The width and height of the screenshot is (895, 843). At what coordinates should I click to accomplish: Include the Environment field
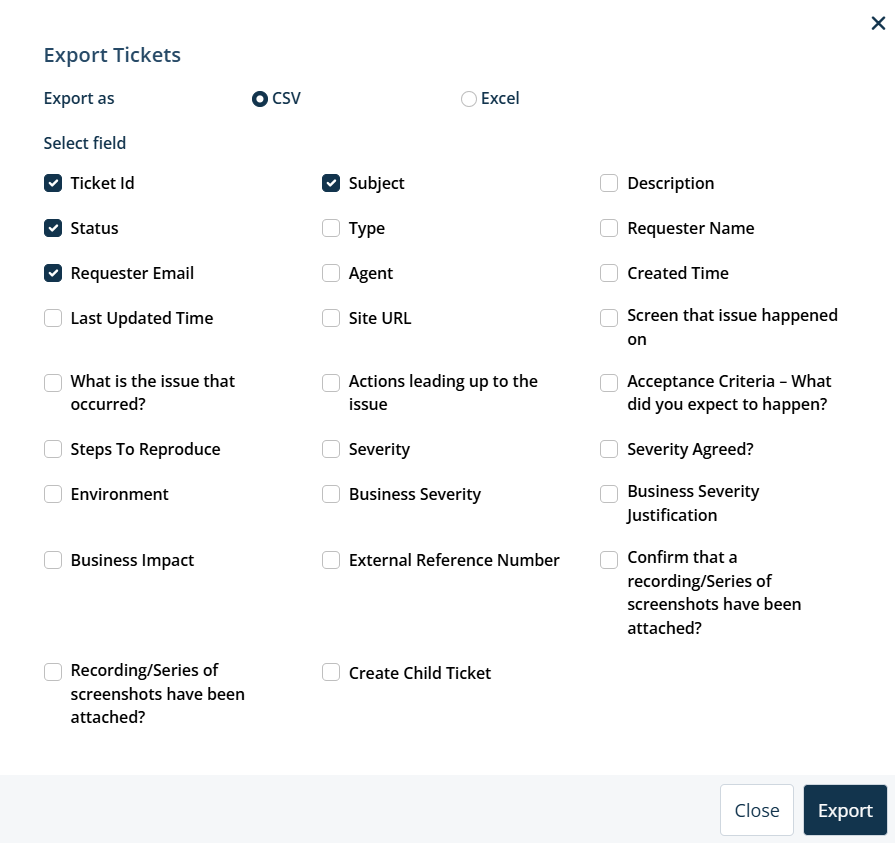click(53, 494)
